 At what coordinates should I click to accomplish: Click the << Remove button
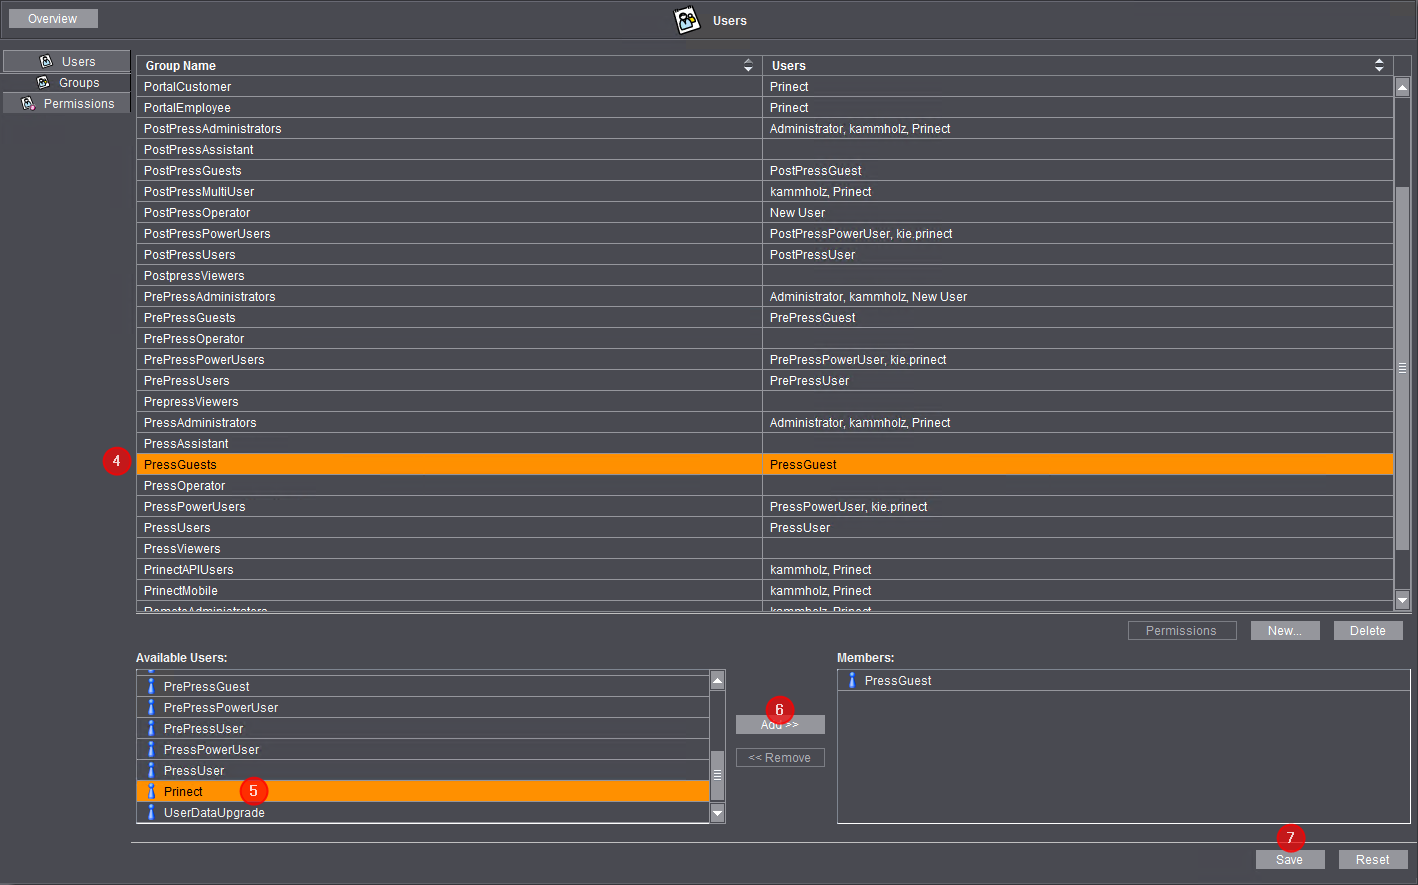pos(780,757)
